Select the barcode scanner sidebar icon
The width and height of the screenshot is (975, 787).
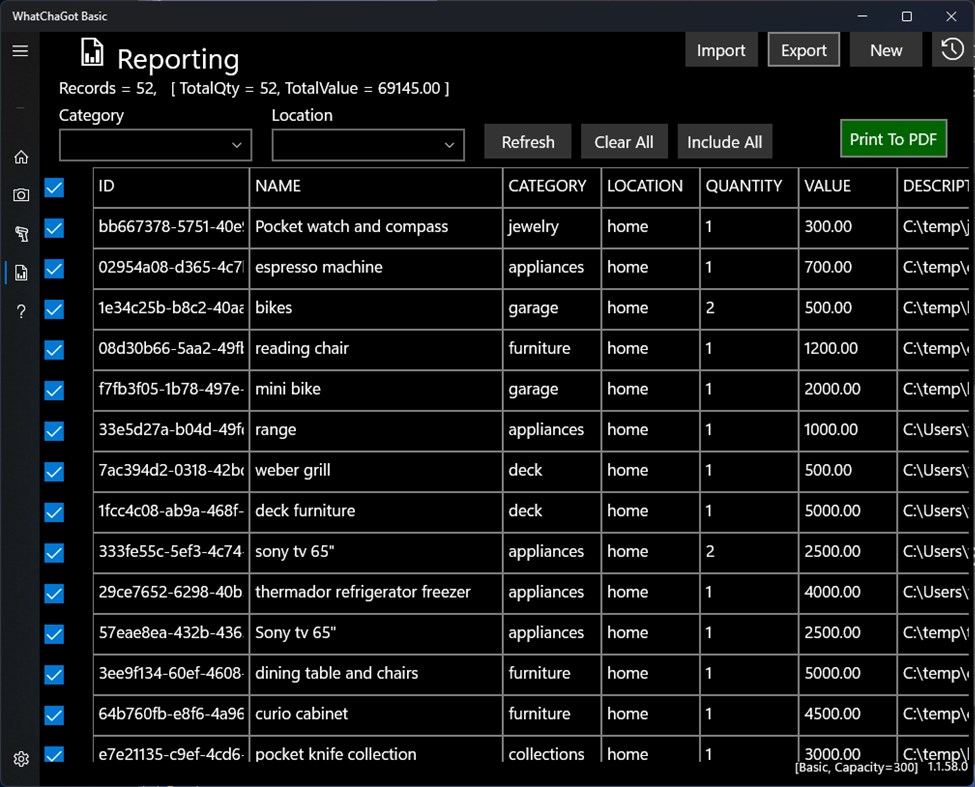tap(20, 234)
